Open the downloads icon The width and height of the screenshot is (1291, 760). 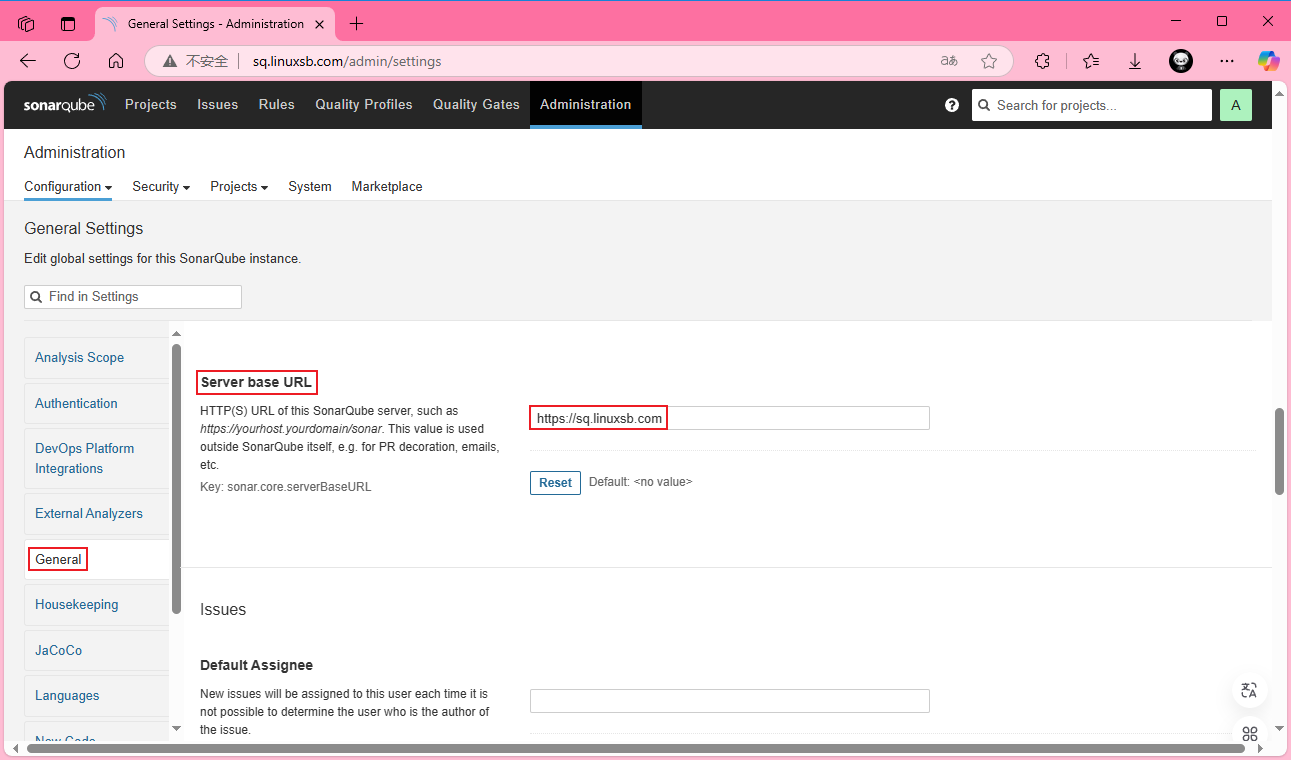point(1135,61)
